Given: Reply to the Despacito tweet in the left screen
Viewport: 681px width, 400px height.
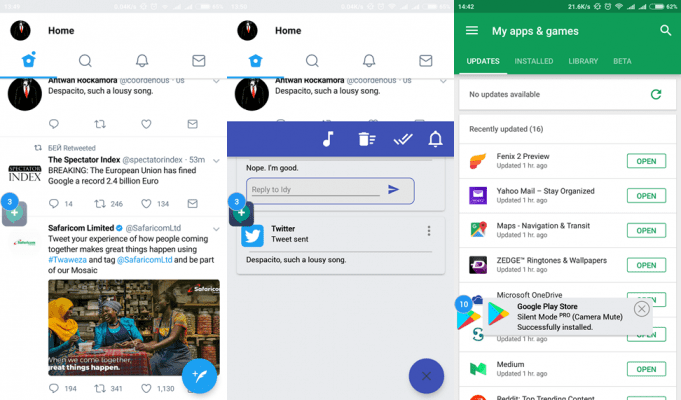Looking at the screenshot, I should (54, 124).
